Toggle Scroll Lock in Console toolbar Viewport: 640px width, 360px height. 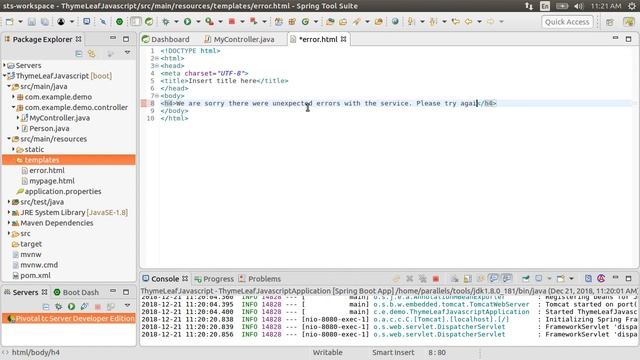(x=467, y=279)
